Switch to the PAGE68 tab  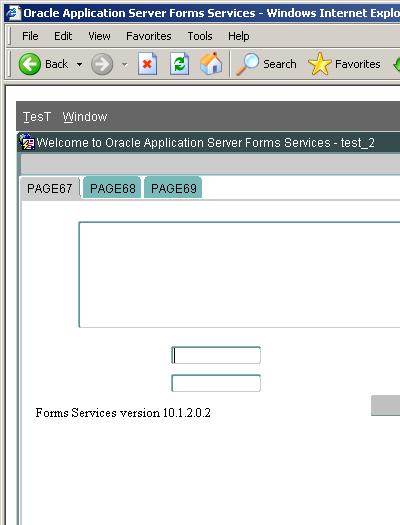112,188
